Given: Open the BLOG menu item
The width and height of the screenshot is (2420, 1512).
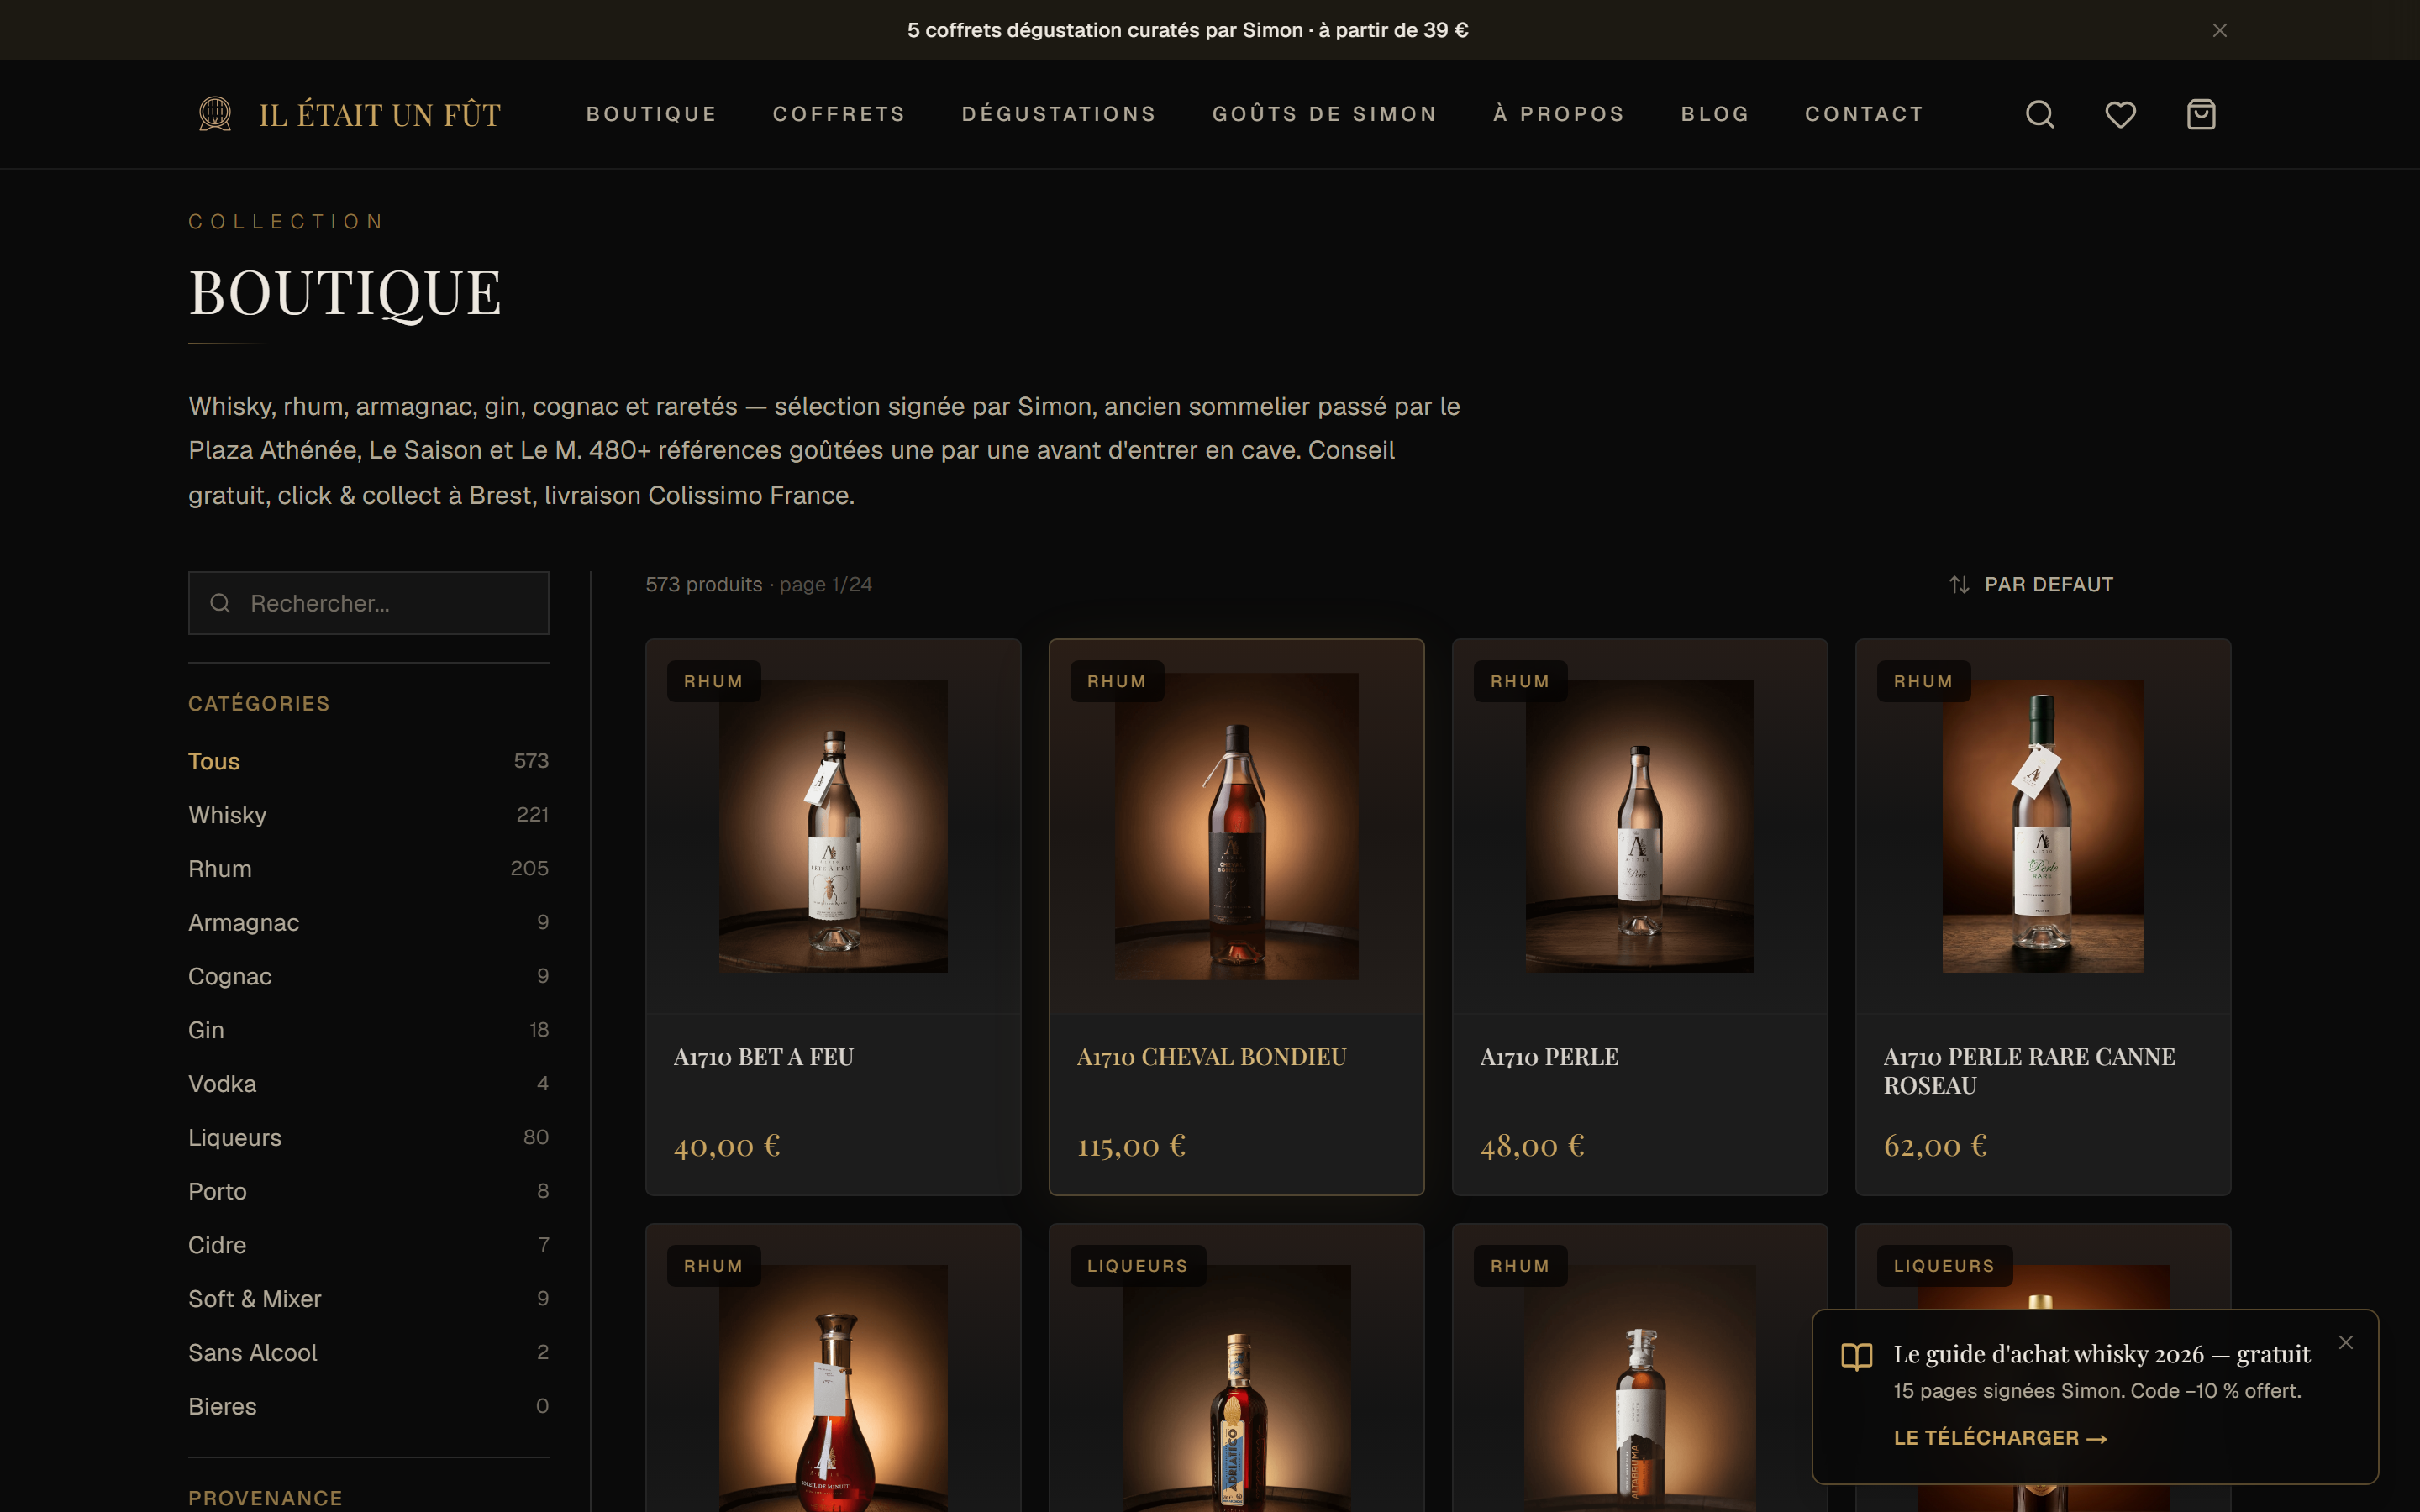Looking at the screenshot, I should 1715,114.
